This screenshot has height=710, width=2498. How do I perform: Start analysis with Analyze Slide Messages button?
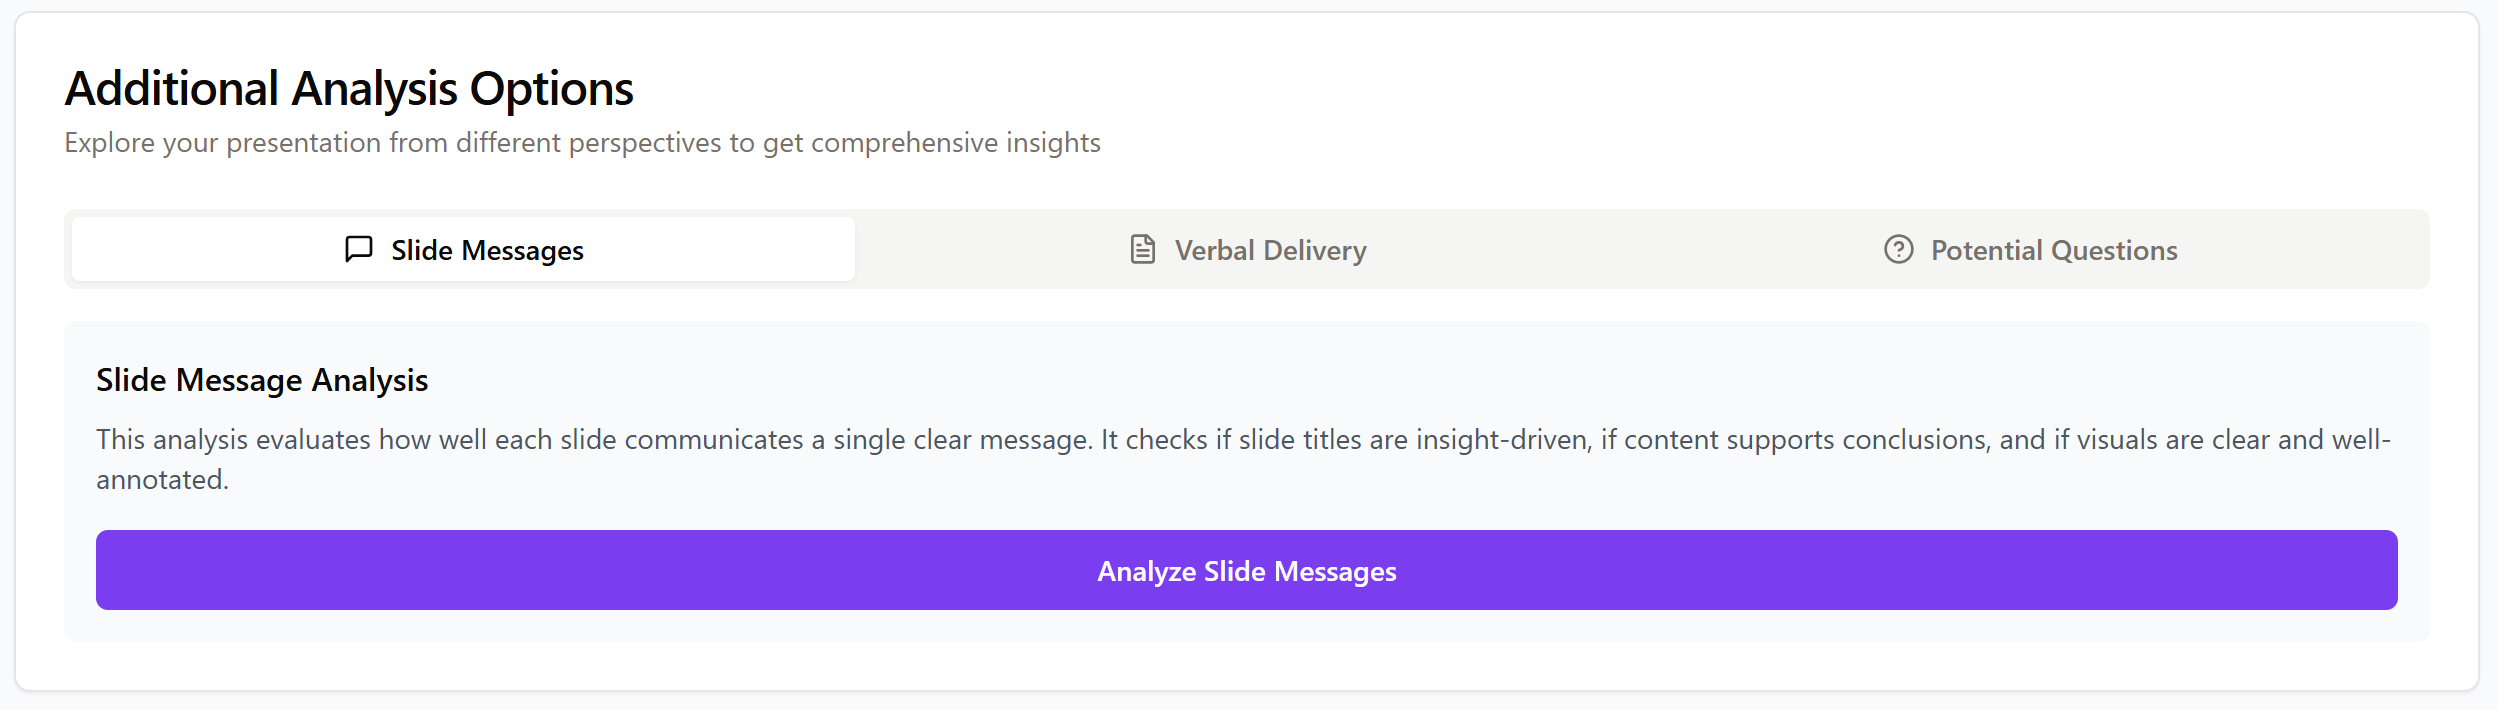click(x=1247, y=570)
